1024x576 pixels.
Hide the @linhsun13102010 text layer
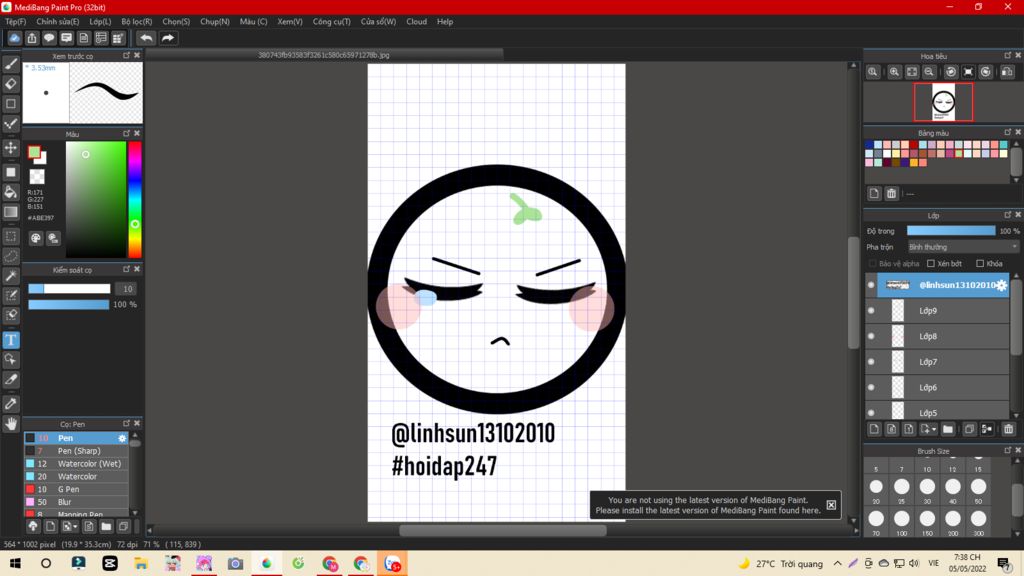pos(871,285)
